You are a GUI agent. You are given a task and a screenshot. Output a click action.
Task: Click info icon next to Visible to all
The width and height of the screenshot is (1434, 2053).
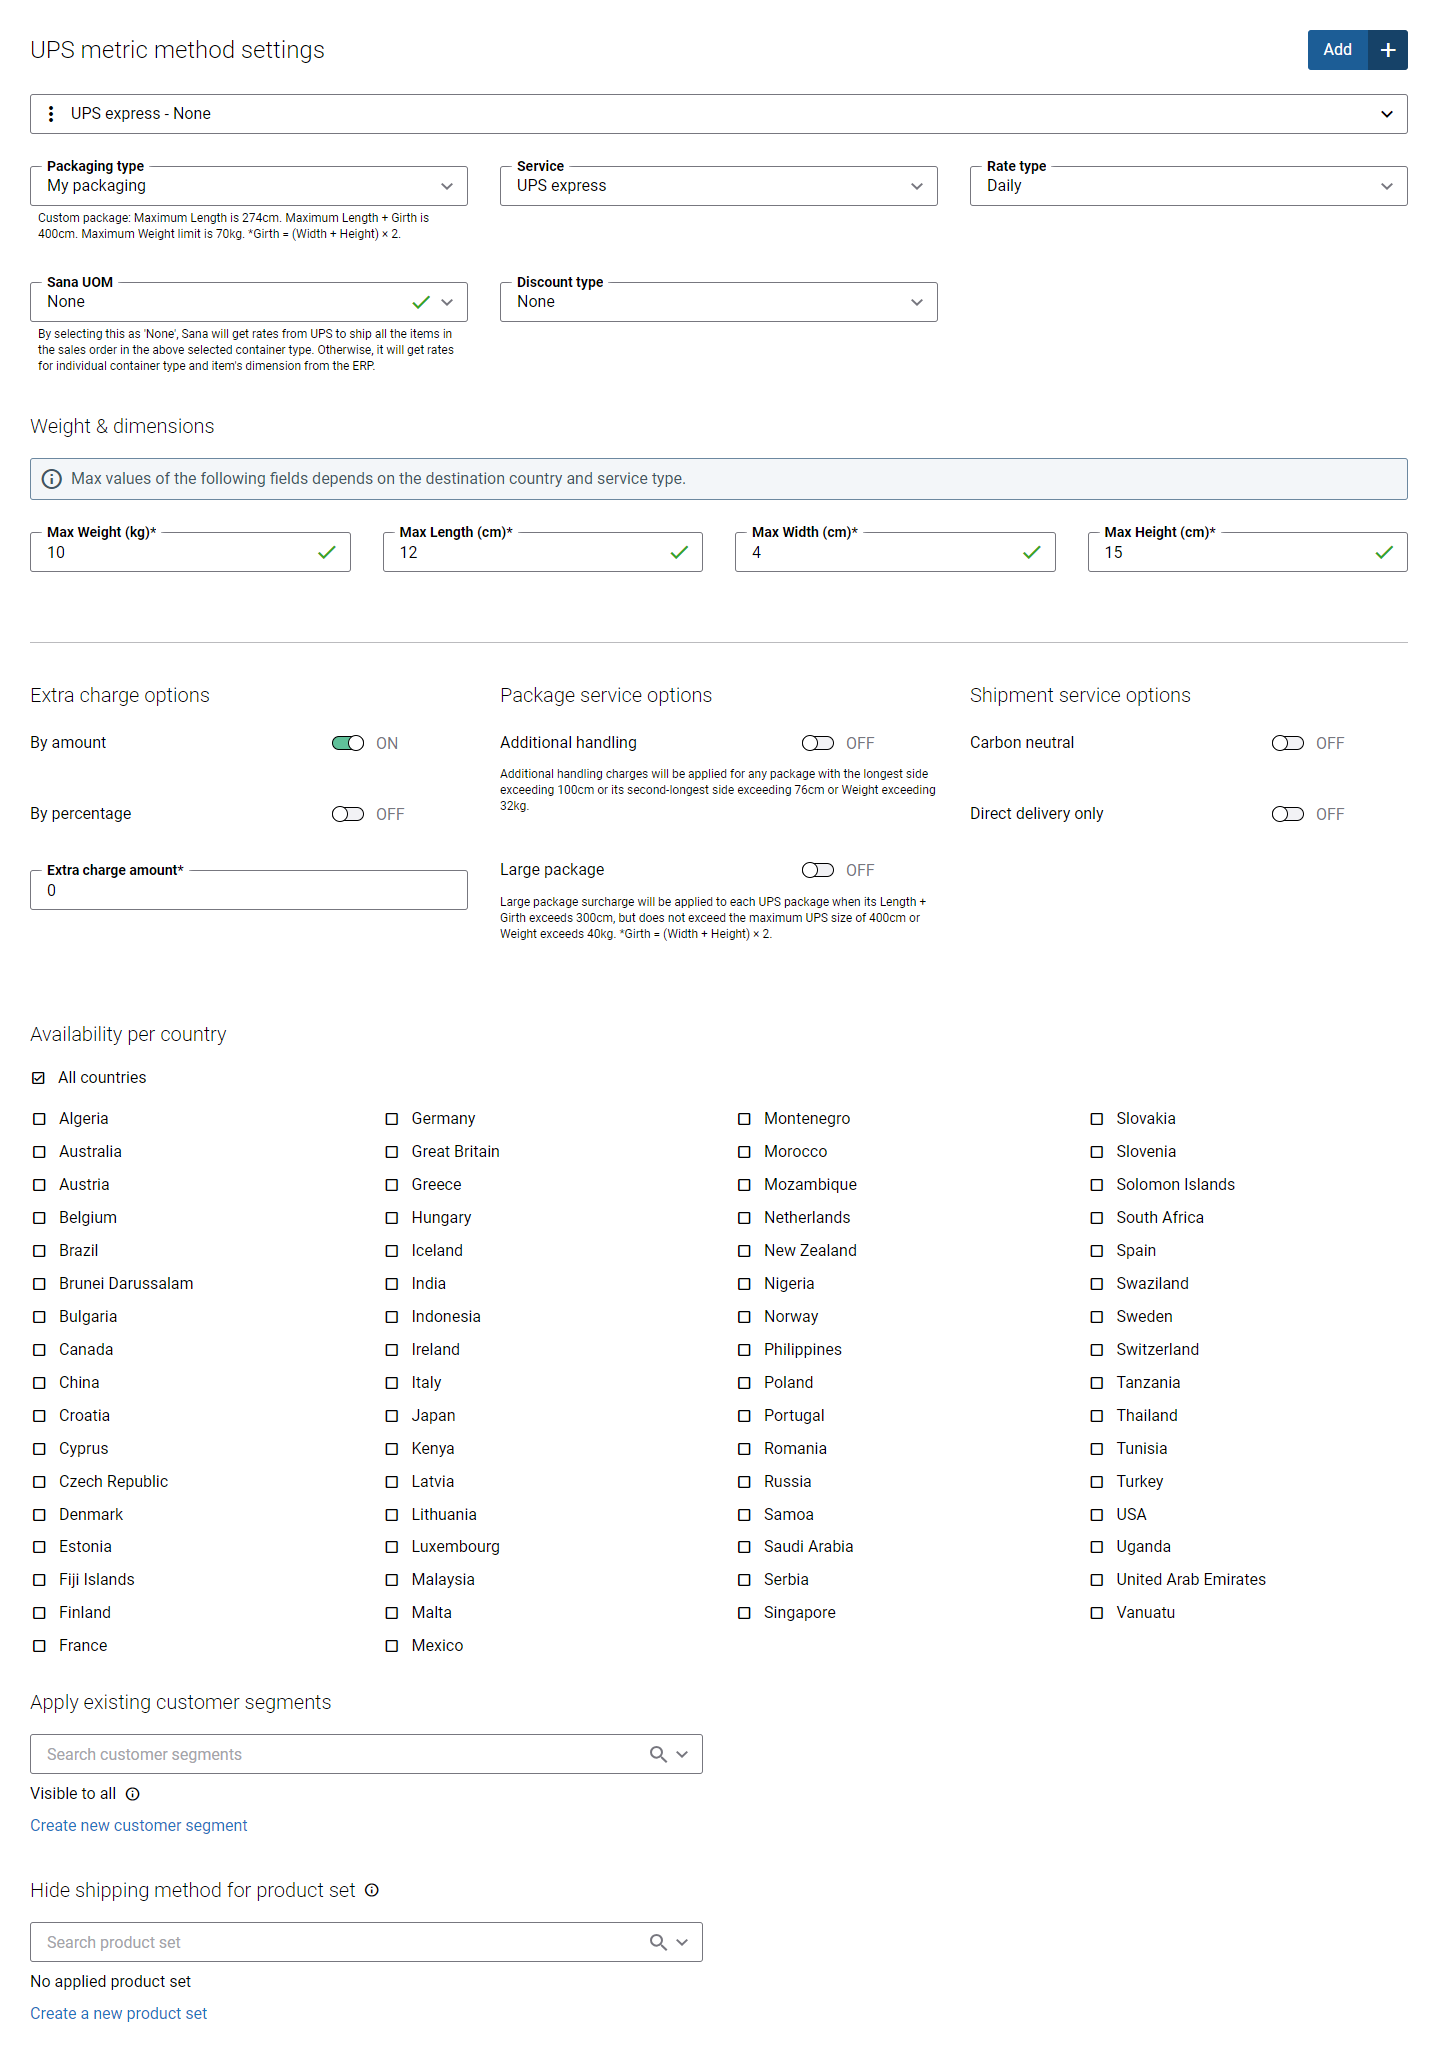[132, 1794]
